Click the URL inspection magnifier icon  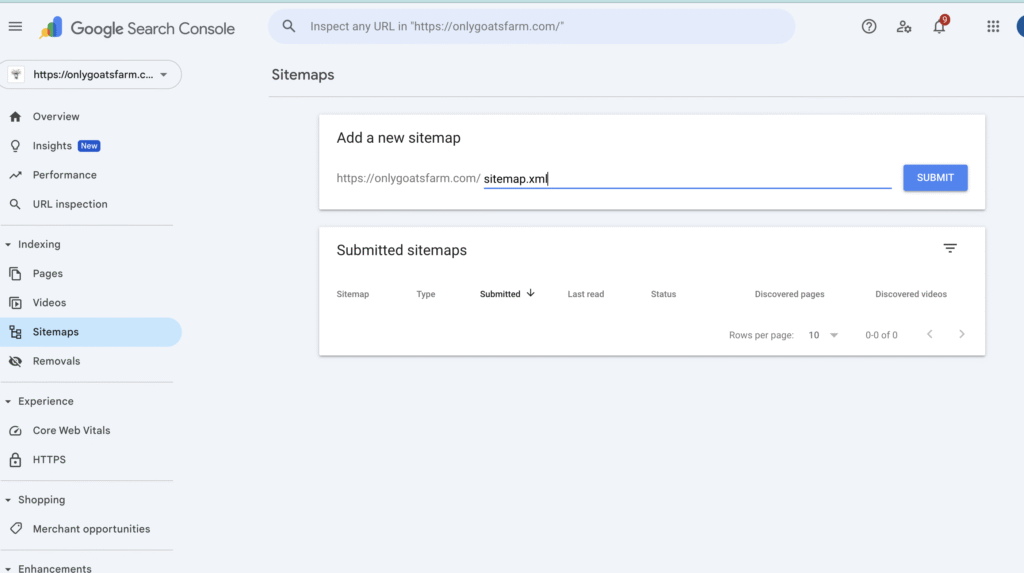pyautogui.click(x=15, y=205)
